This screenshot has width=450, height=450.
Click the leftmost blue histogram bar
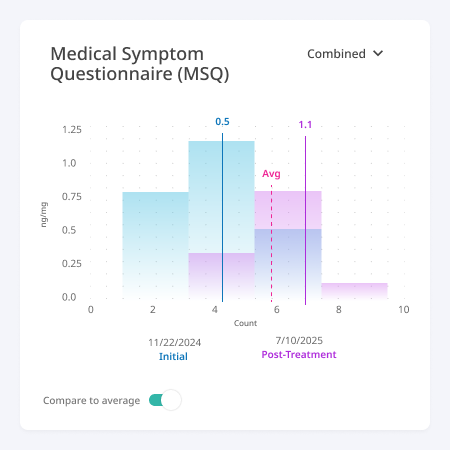[155, 245]
